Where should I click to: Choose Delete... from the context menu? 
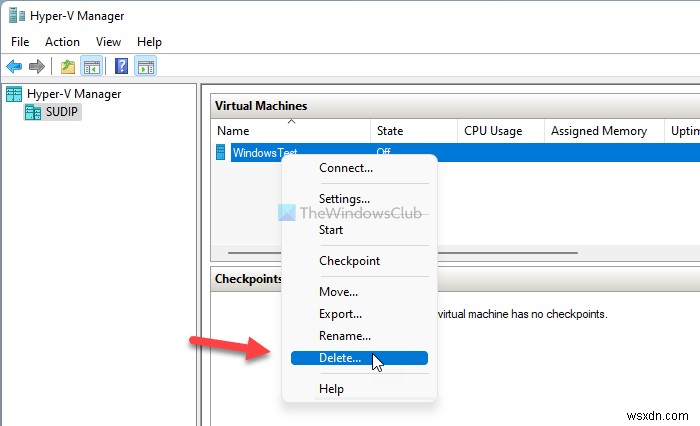[x=359, y=358]
